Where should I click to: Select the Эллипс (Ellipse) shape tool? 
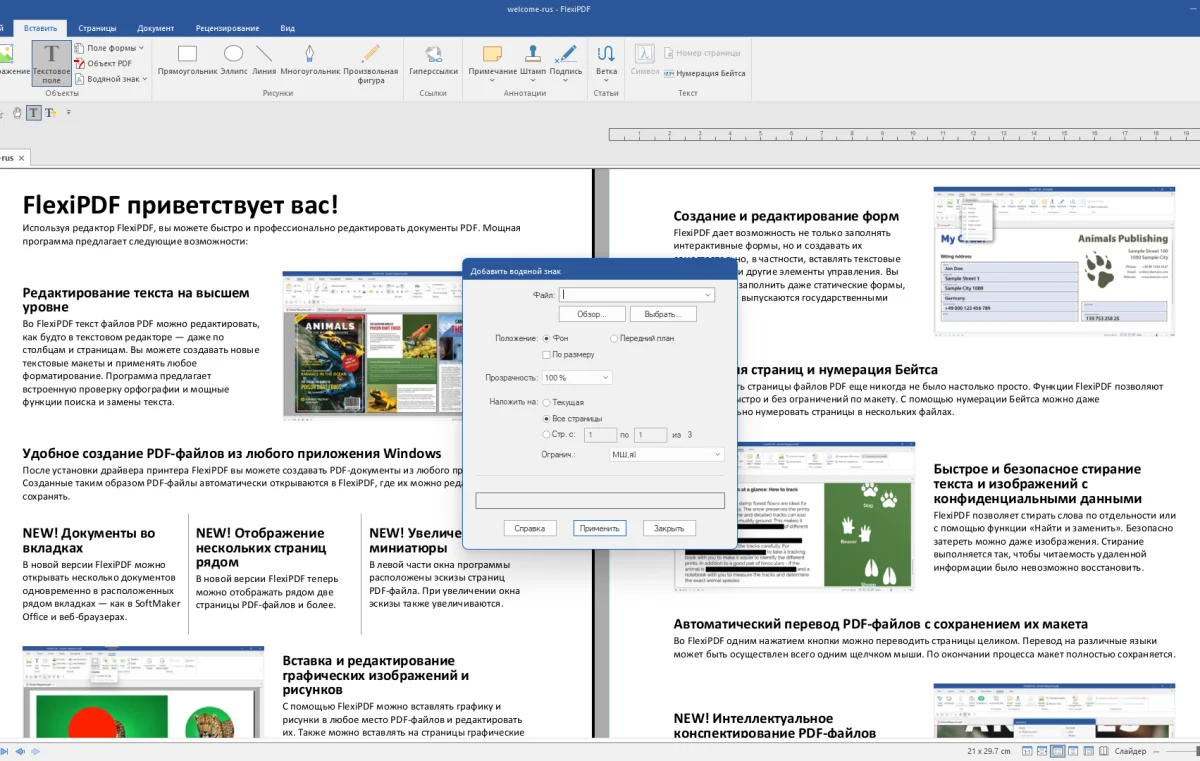[x=233, y=54]
